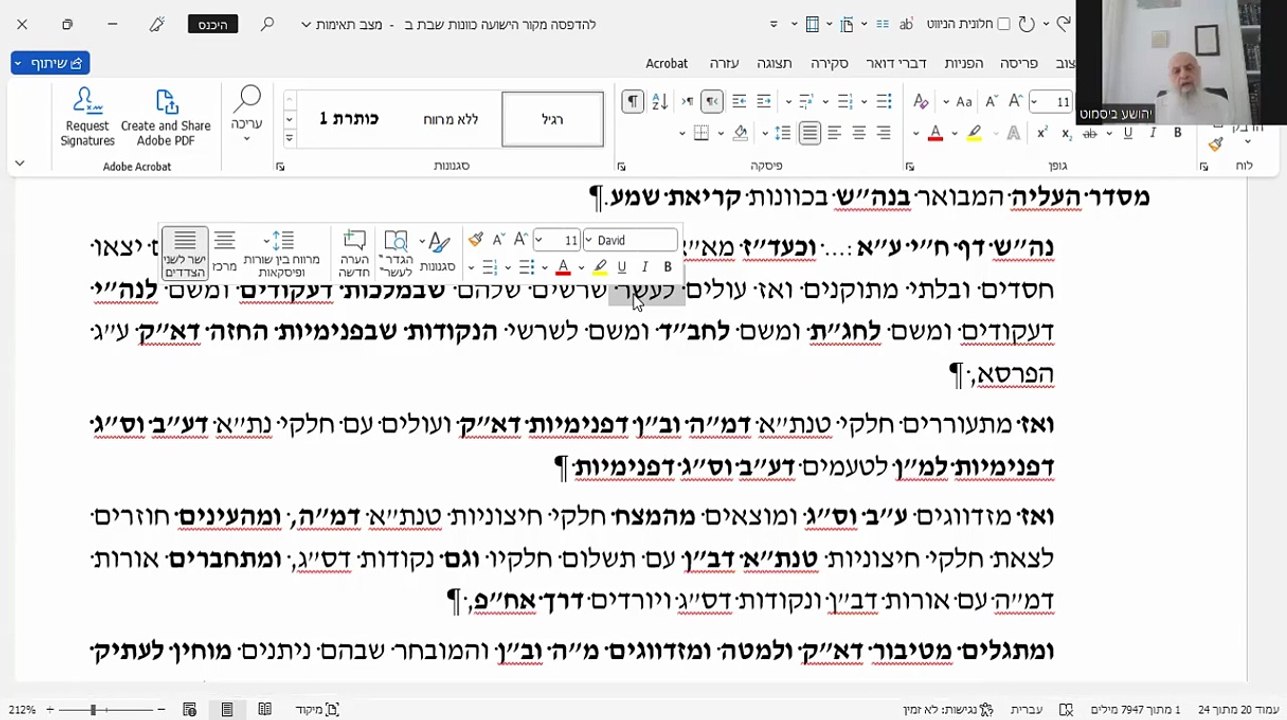The height and width of the screenshot is (720, 1287).
Task: Click the הגדר לעשר define button
Action: pyautogui.click(x=396, y=253)
